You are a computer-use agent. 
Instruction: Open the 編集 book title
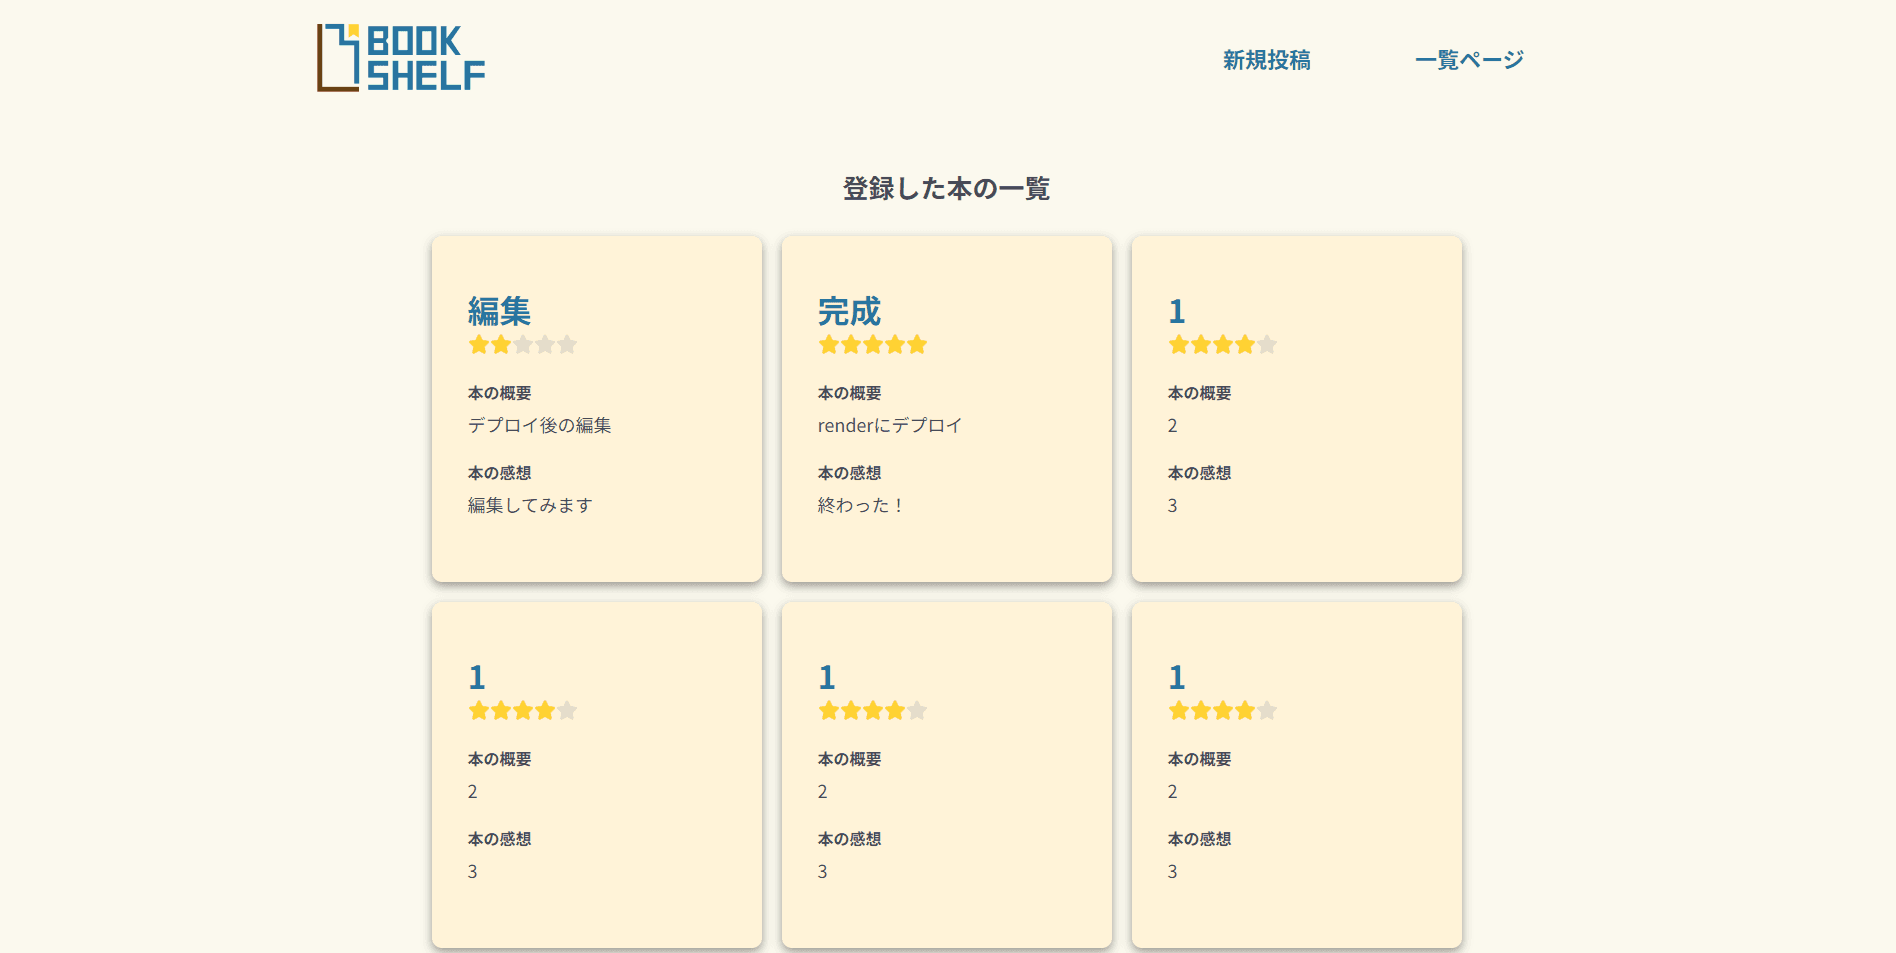tap(499, 311)
